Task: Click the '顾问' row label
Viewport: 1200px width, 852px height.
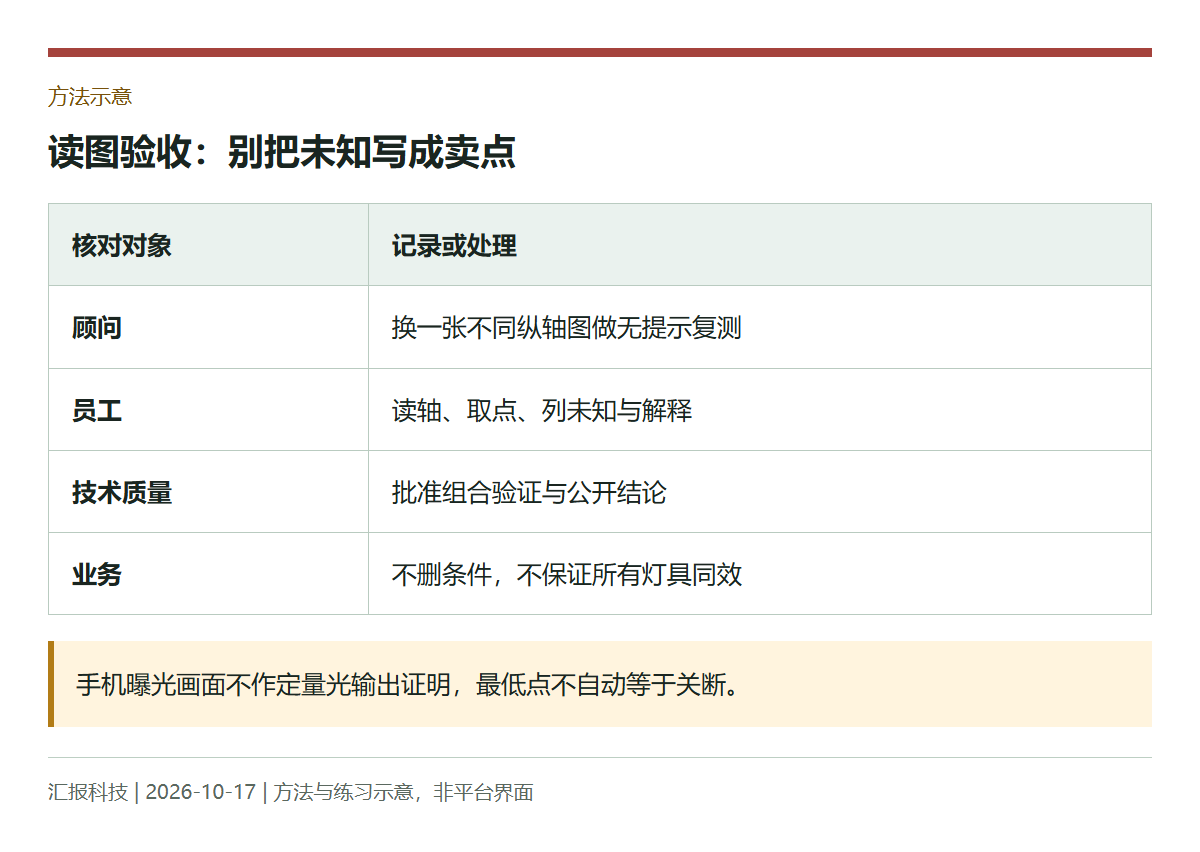Action: coord(97,328)
